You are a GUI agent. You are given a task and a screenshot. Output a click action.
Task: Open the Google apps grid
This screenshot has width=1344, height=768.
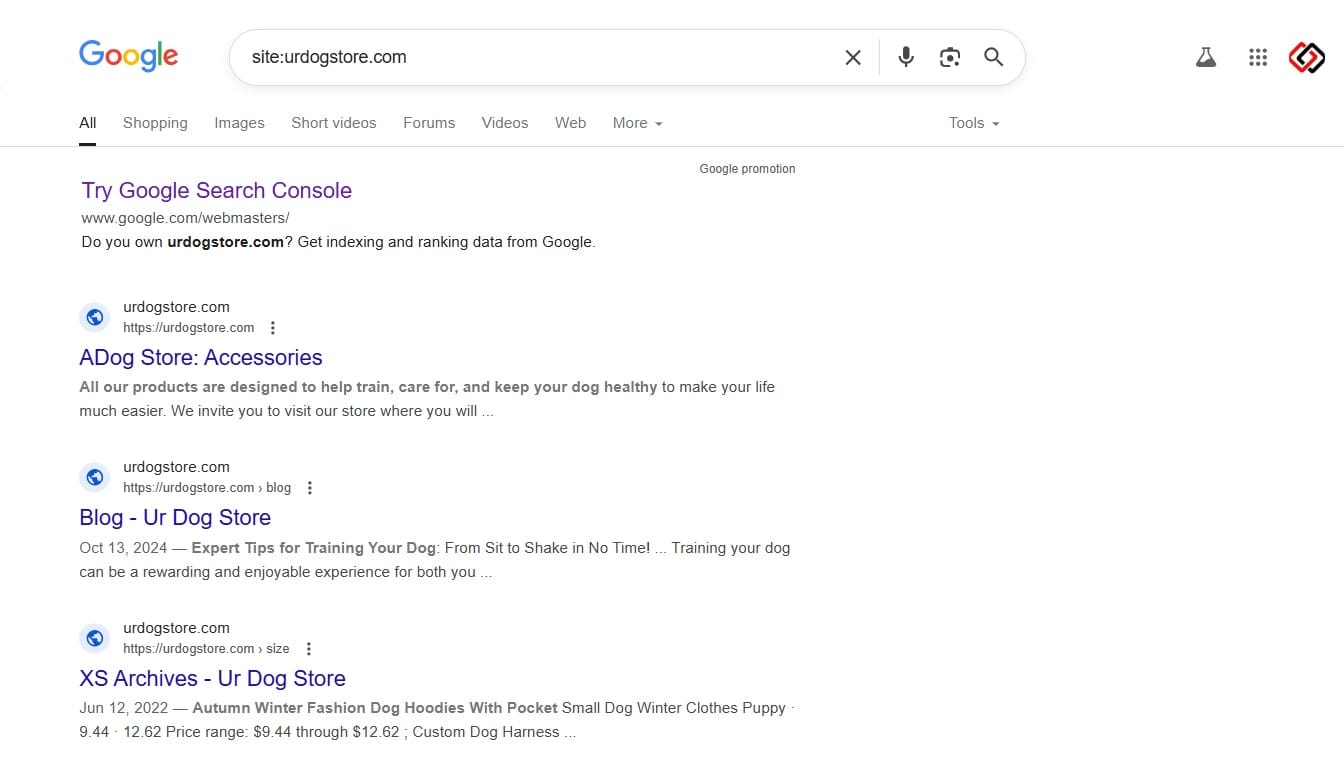click(x=1258, y=58)
